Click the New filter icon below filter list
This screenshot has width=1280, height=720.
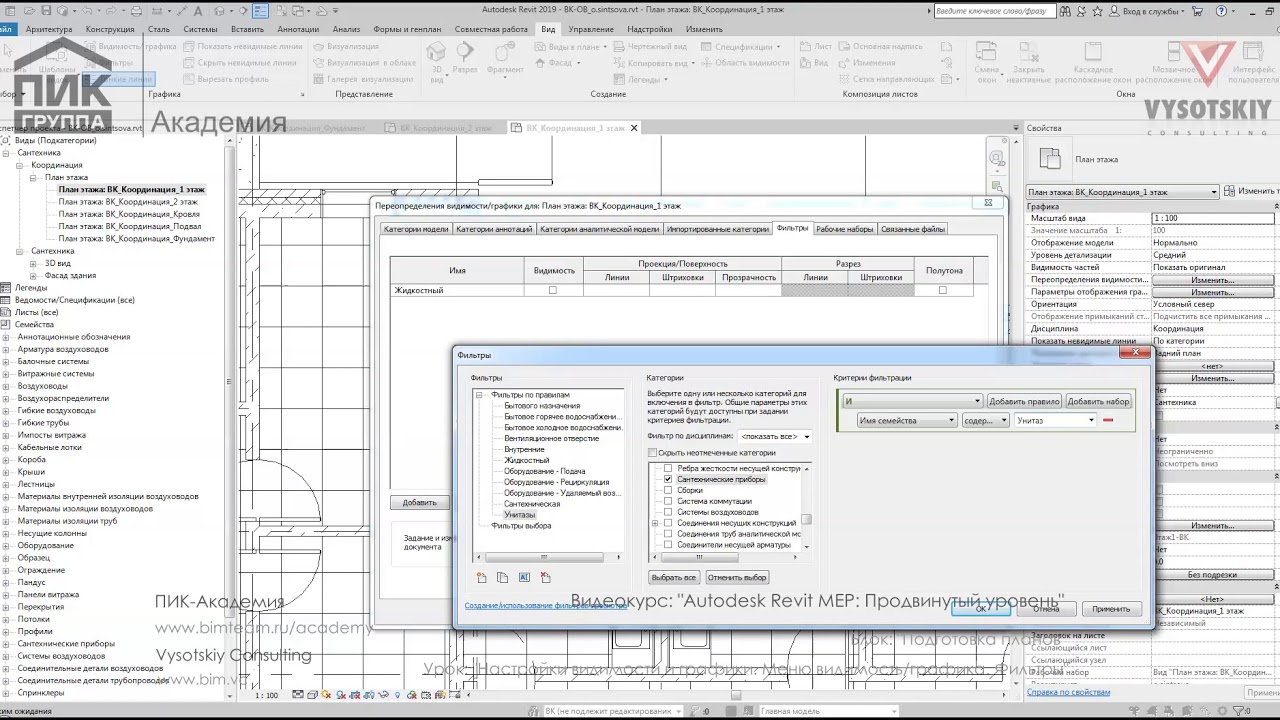(x=482, y=578)
